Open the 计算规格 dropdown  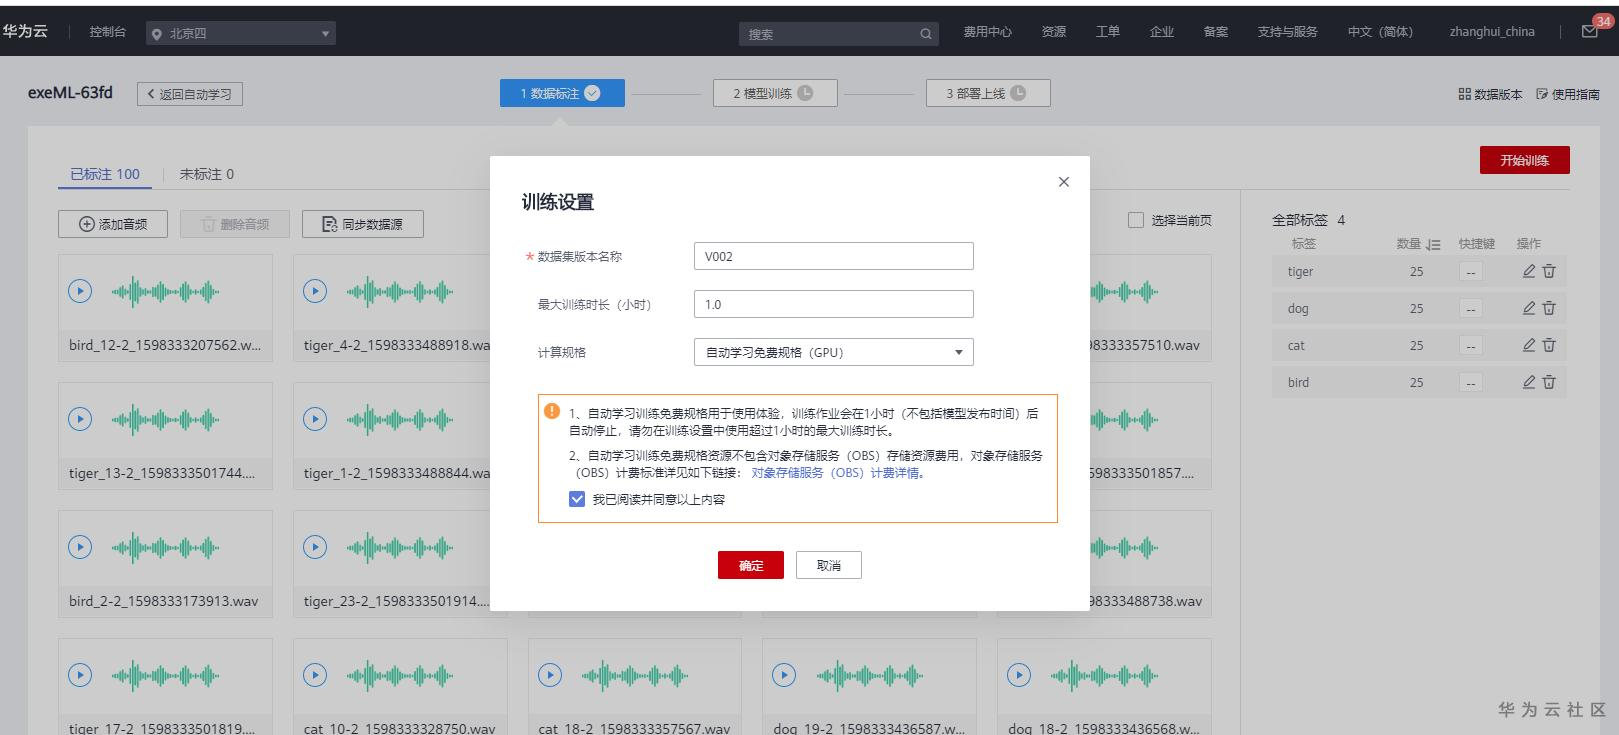(833, 352)
